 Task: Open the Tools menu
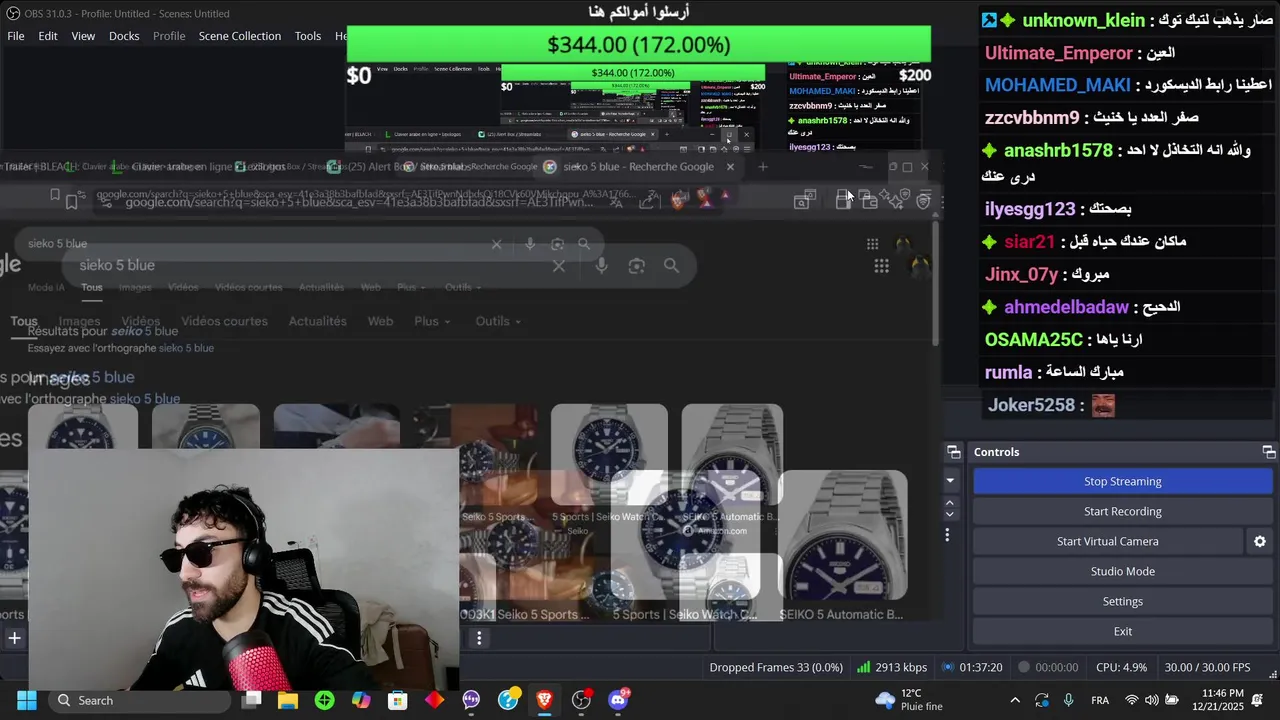point(308,36)
